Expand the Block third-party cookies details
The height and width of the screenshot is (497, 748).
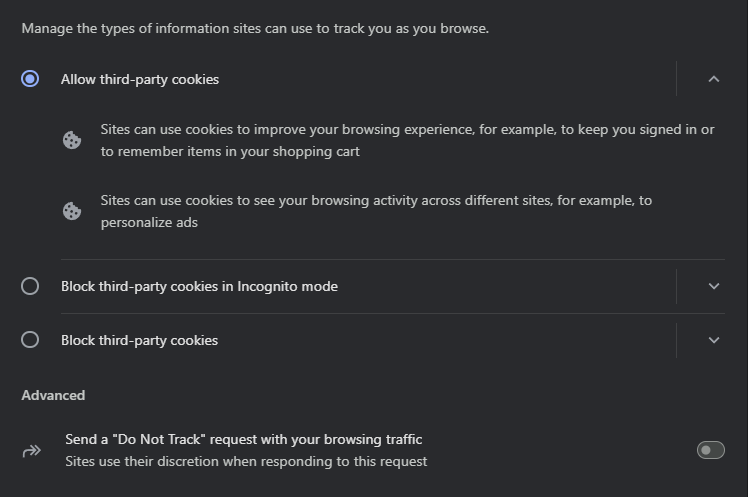(x=714, y=340)
